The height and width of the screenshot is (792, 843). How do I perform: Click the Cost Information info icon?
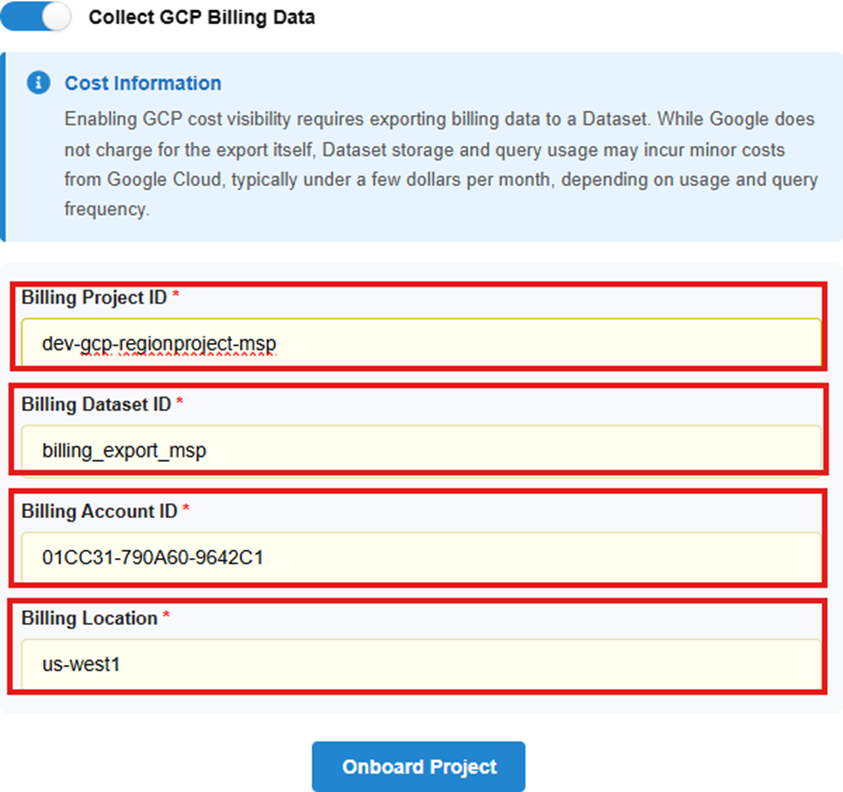(x=38, y=83)
